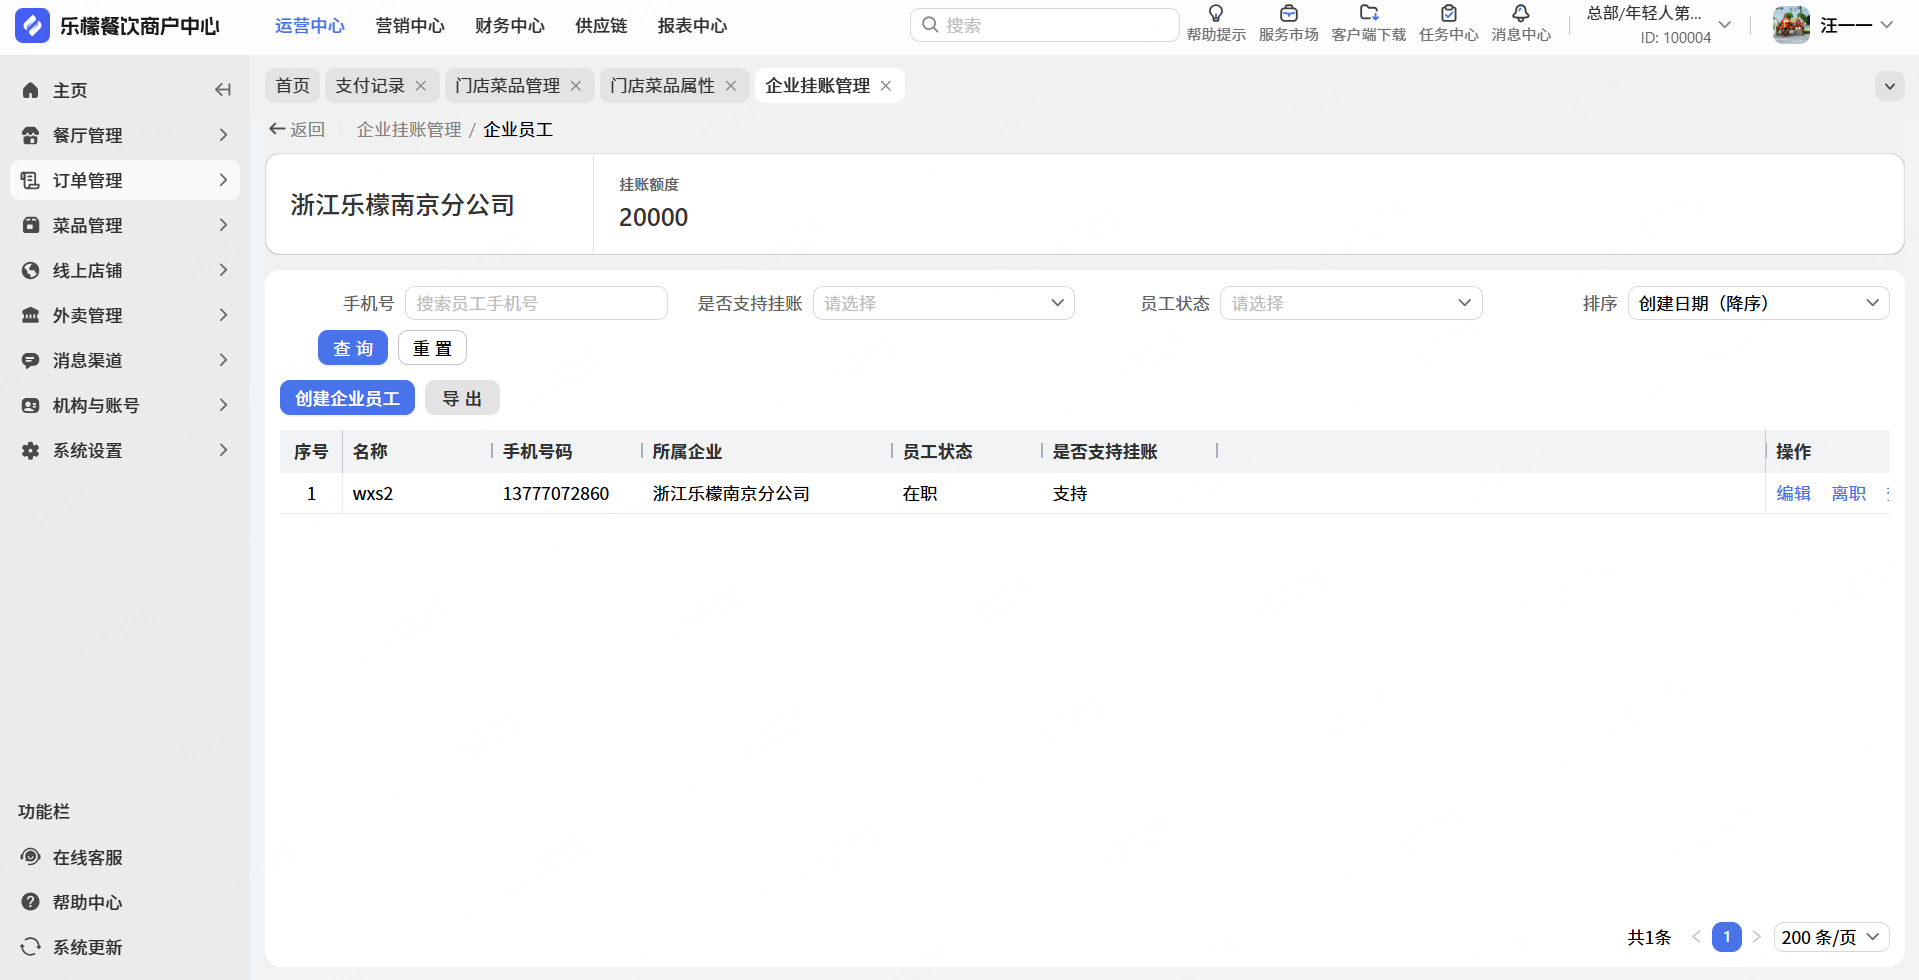Expand the 是否支持挂账 dropdown
The image size is (1919, 980).
[x=943, y=303]
